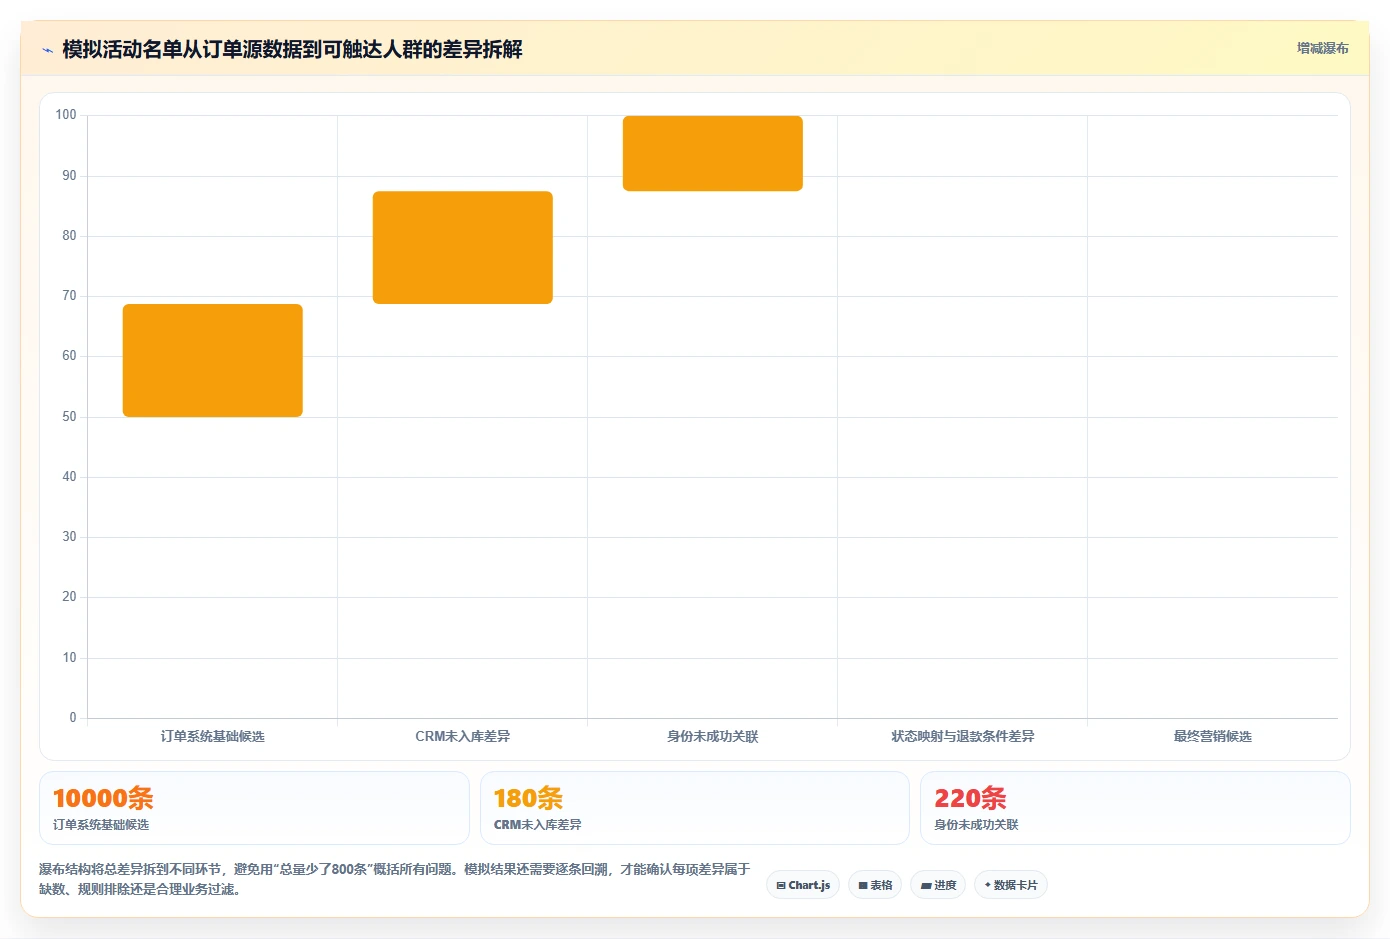Click the 订单系统基础候选 waterfall bar

coord(213,360)
